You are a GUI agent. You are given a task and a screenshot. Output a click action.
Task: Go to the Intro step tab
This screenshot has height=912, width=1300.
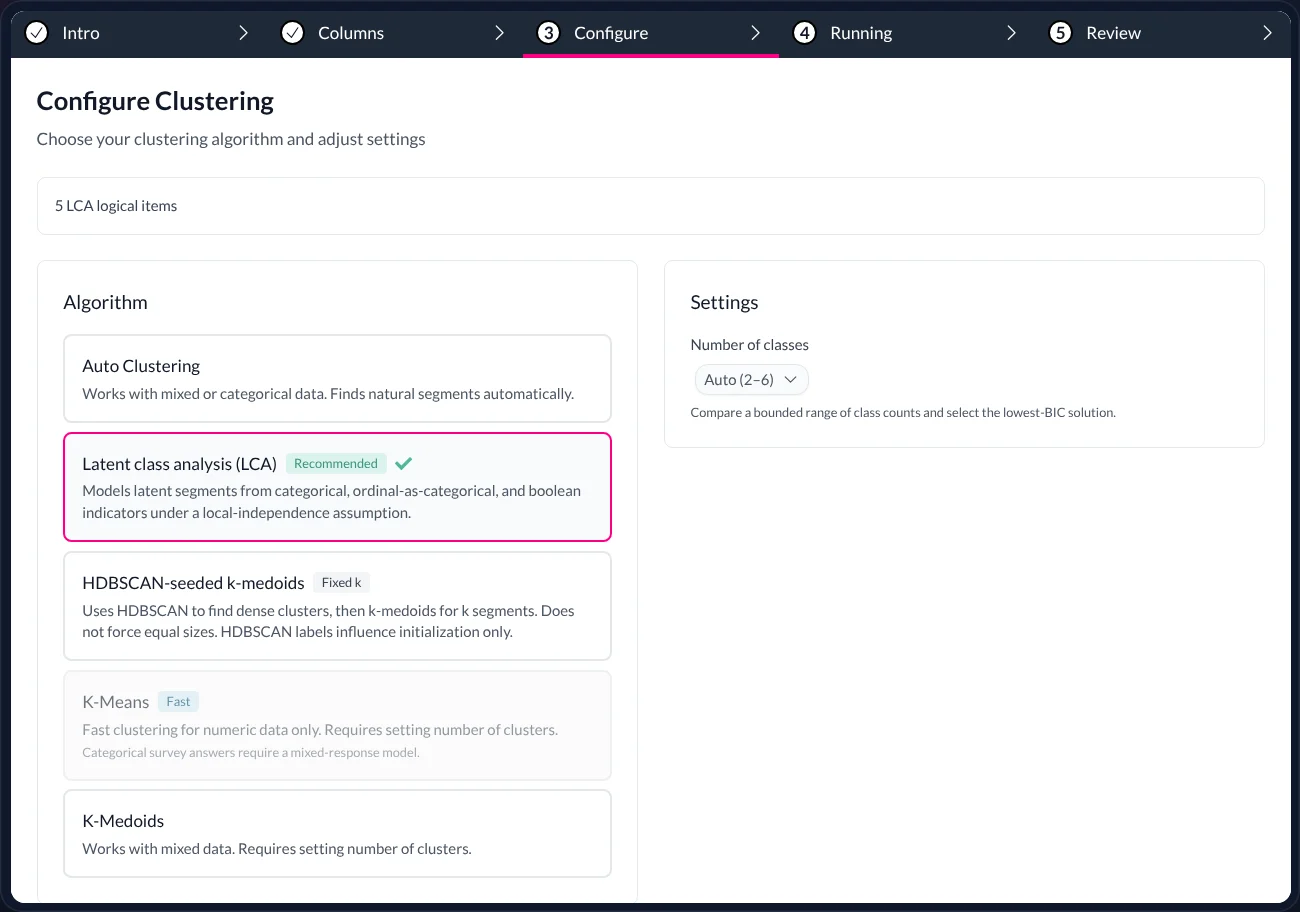click(139, 33)
